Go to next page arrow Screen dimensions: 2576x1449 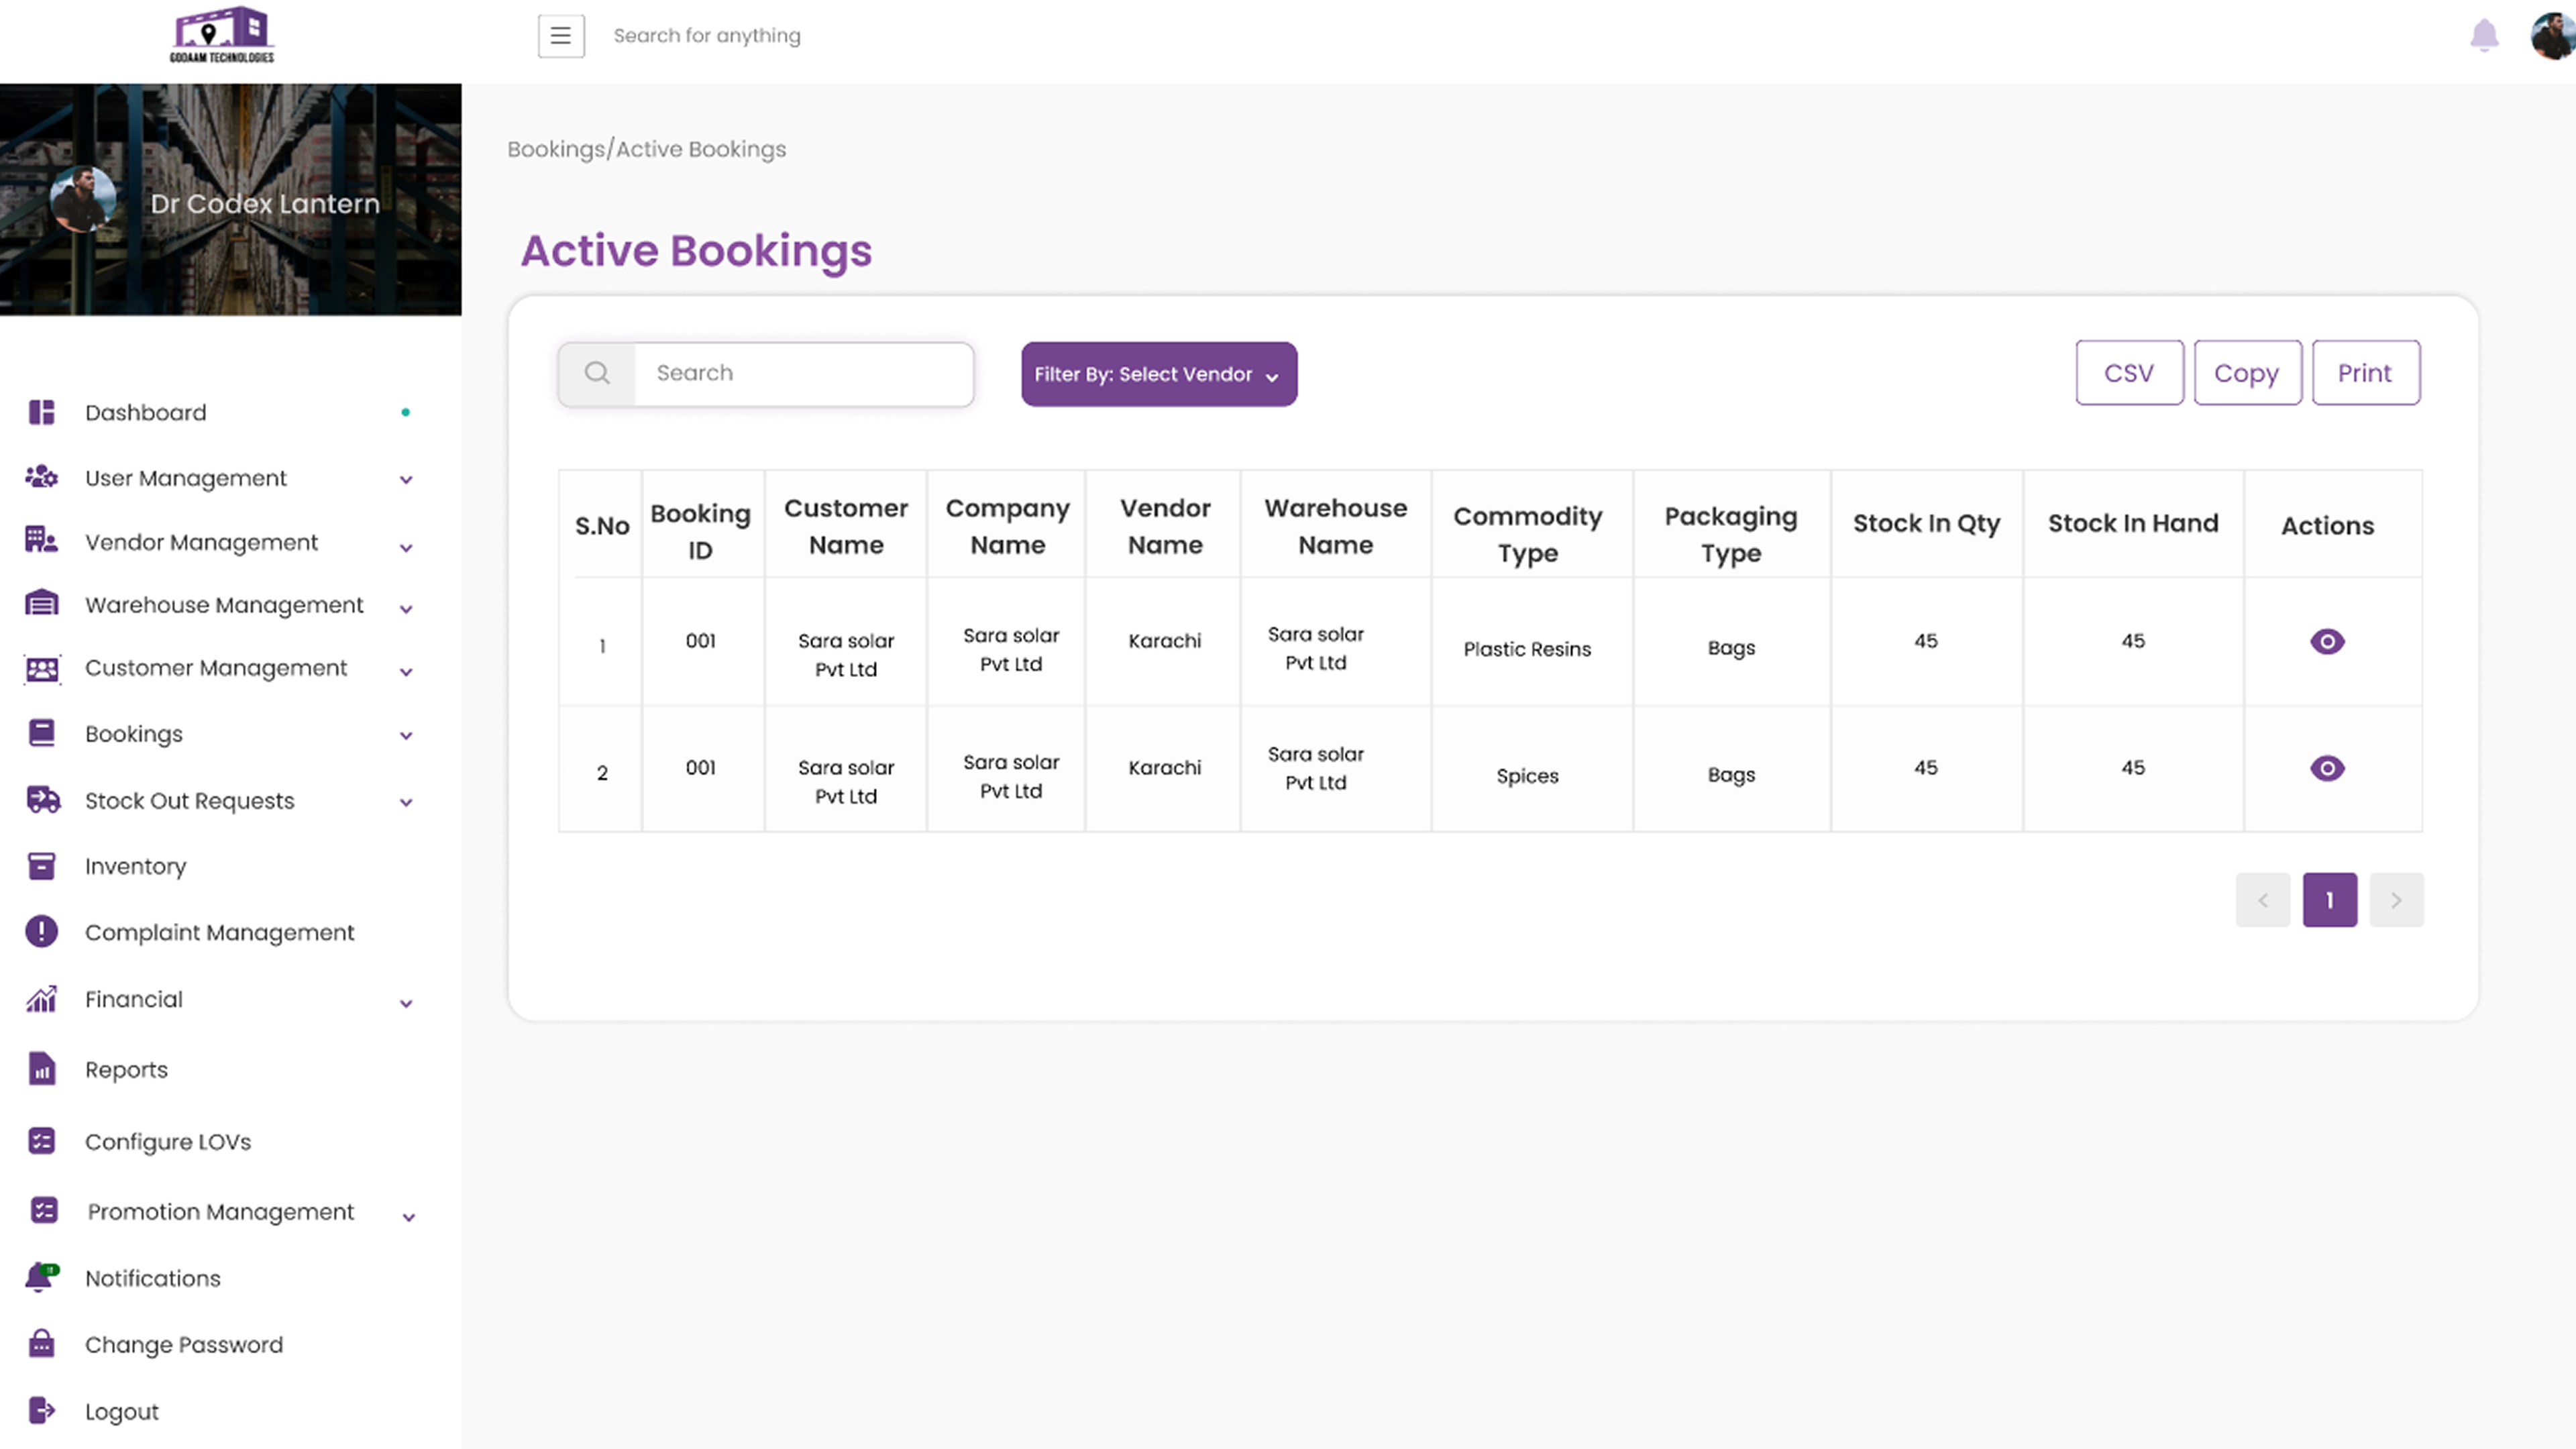[2396, 900]
